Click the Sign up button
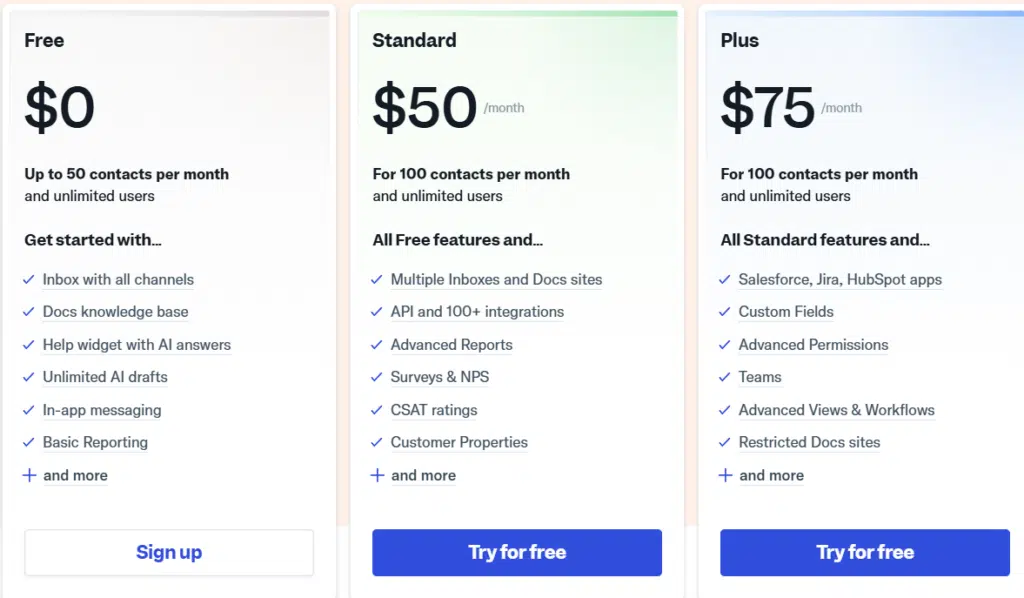Image resolution: width=1024 pixels, height=598 pixels. pos(169,552)
